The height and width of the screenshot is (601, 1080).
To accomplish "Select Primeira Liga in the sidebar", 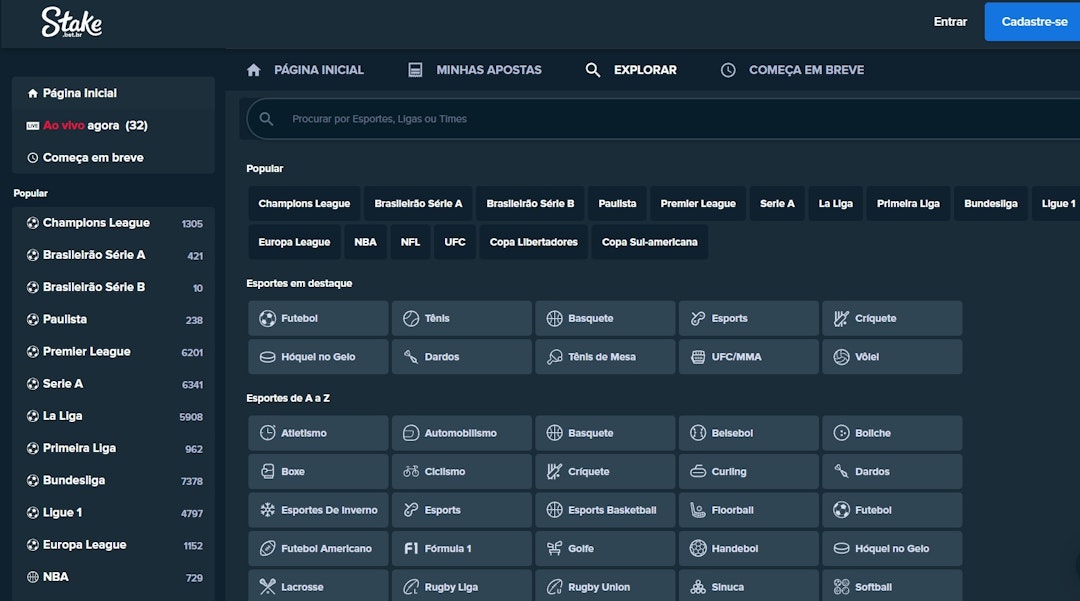I will pos(114,448).
